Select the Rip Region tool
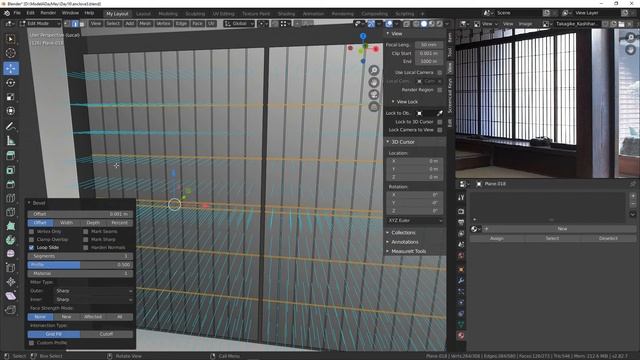The image size is (640, 360). pyautogui.click(x=11, y=310)
